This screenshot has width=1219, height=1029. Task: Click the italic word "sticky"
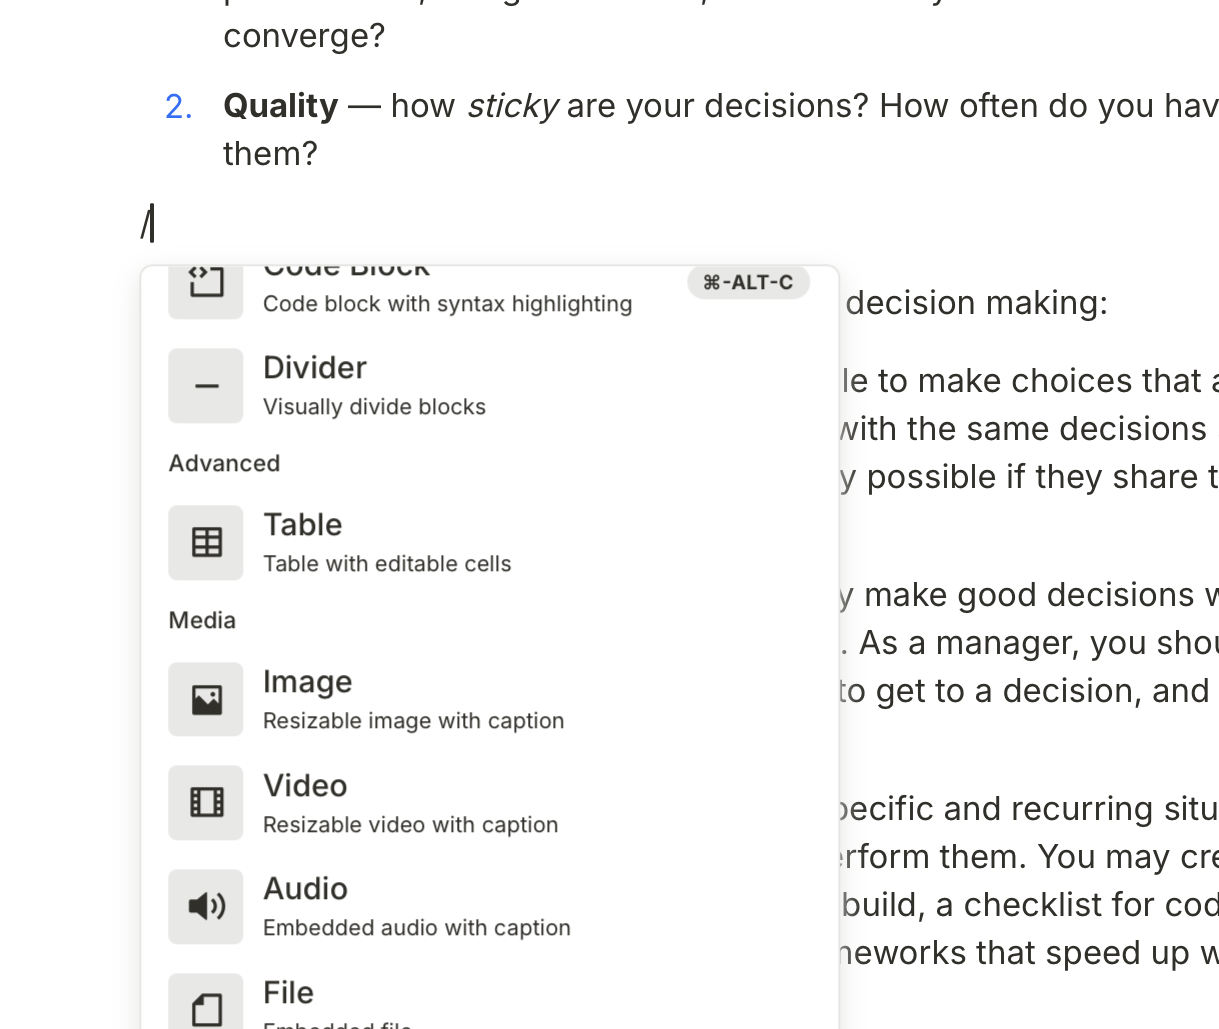(512, 106)
